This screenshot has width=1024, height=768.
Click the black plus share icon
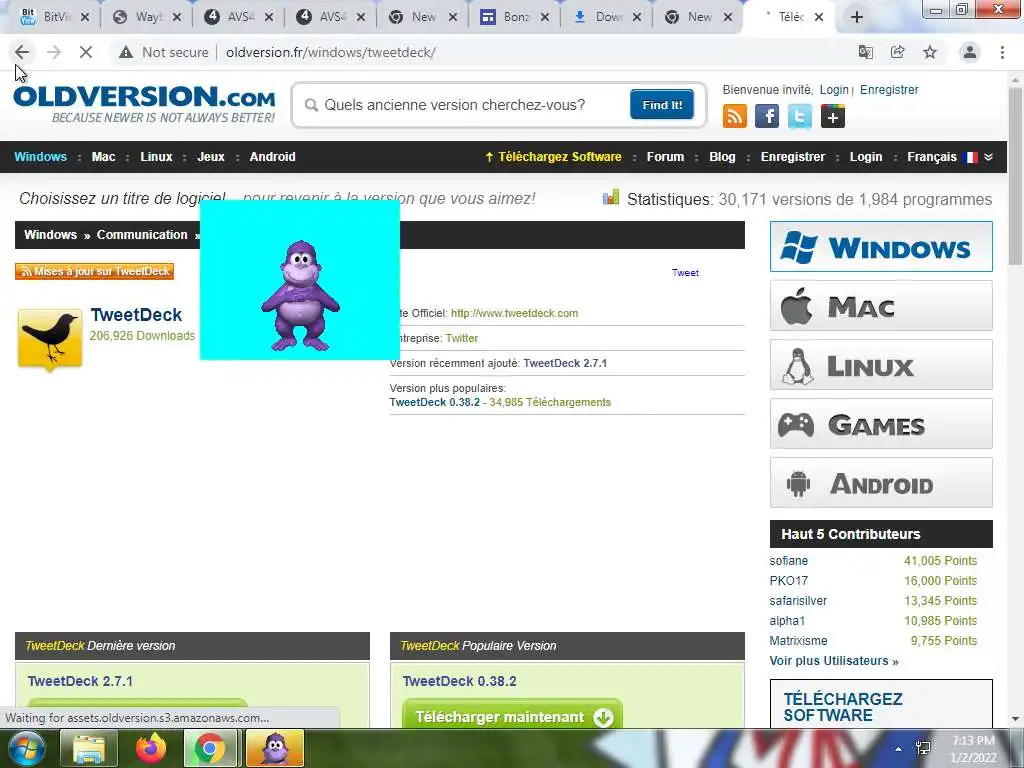[x=833, y=117]
